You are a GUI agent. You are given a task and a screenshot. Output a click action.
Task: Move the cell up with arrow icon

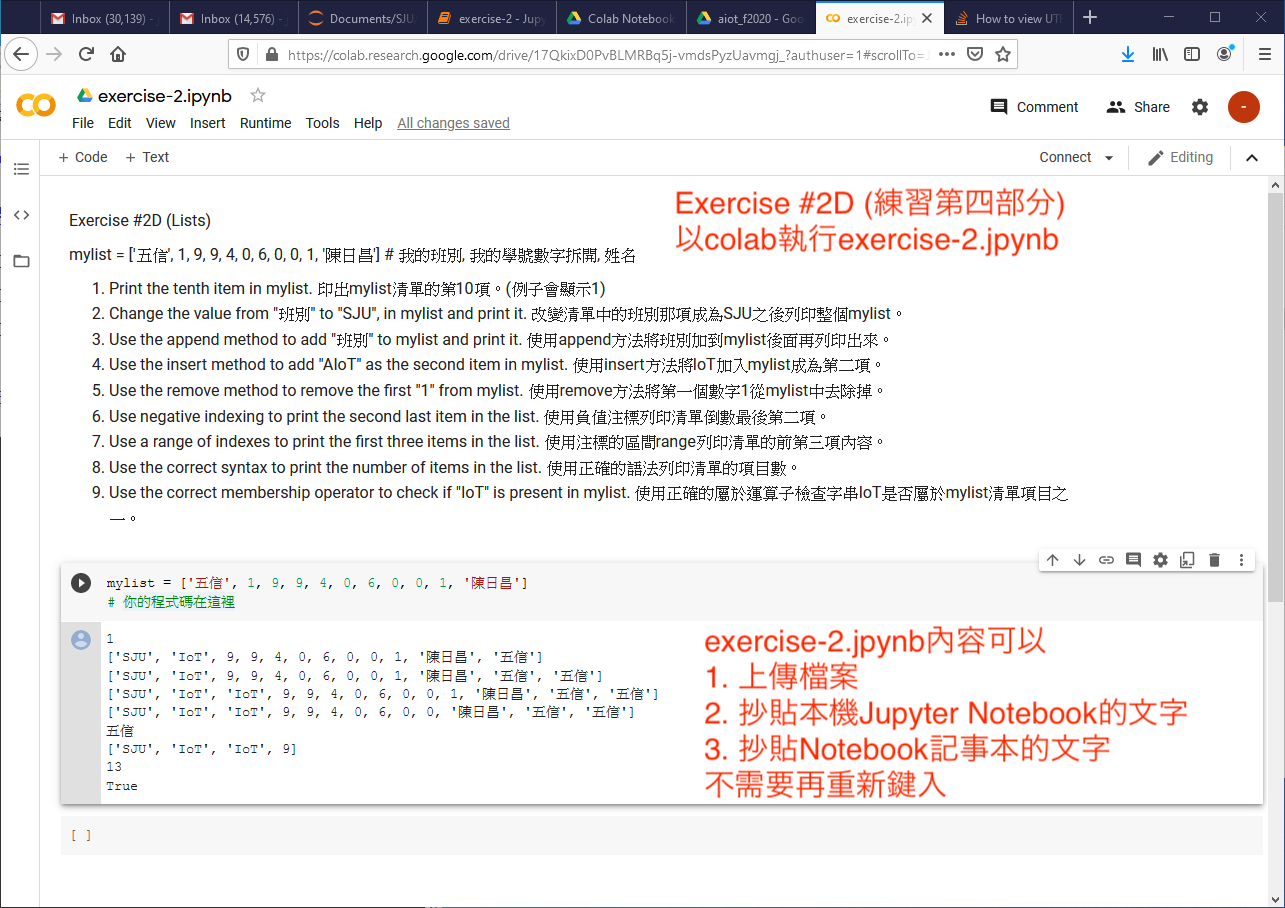(x=1052, y=560)
